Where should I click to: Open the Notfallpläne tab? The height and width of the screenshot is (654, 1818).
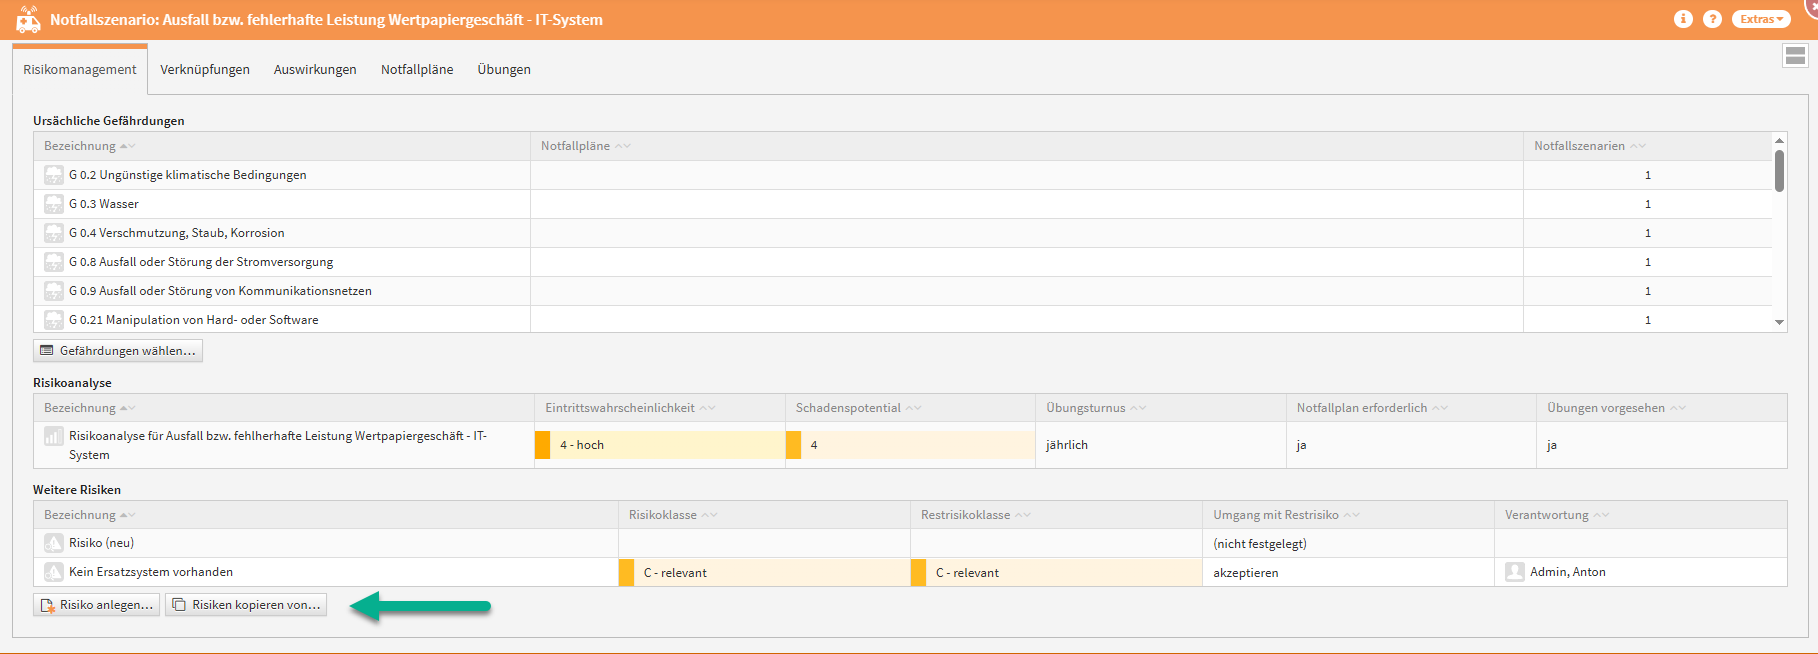417,69
